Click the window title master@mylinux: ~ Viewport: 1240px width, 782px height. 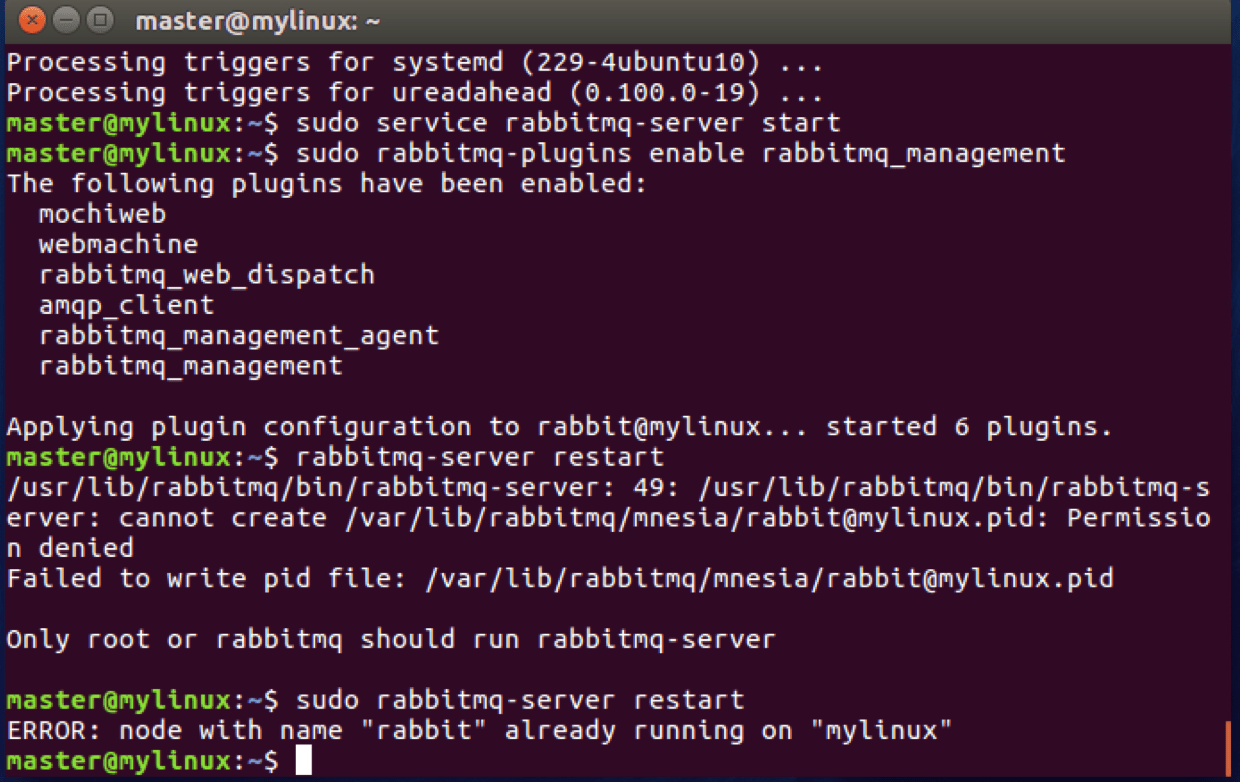(x=257, y=21)
